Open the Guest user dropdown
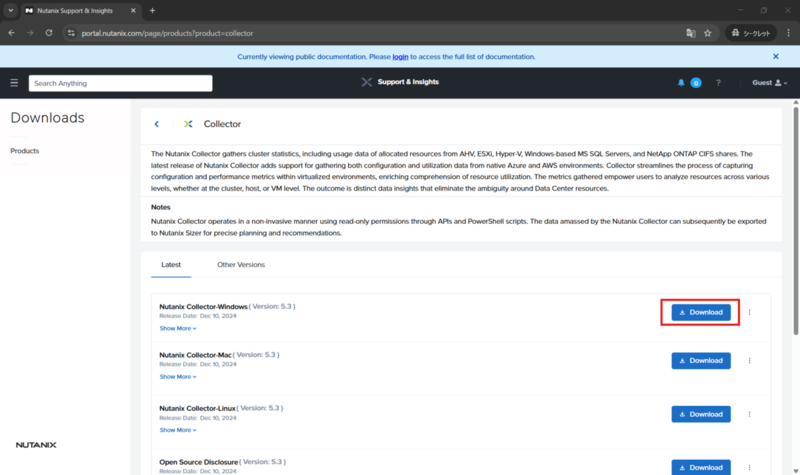The width and height of the screenshot is (800, 475). point(769,83)
